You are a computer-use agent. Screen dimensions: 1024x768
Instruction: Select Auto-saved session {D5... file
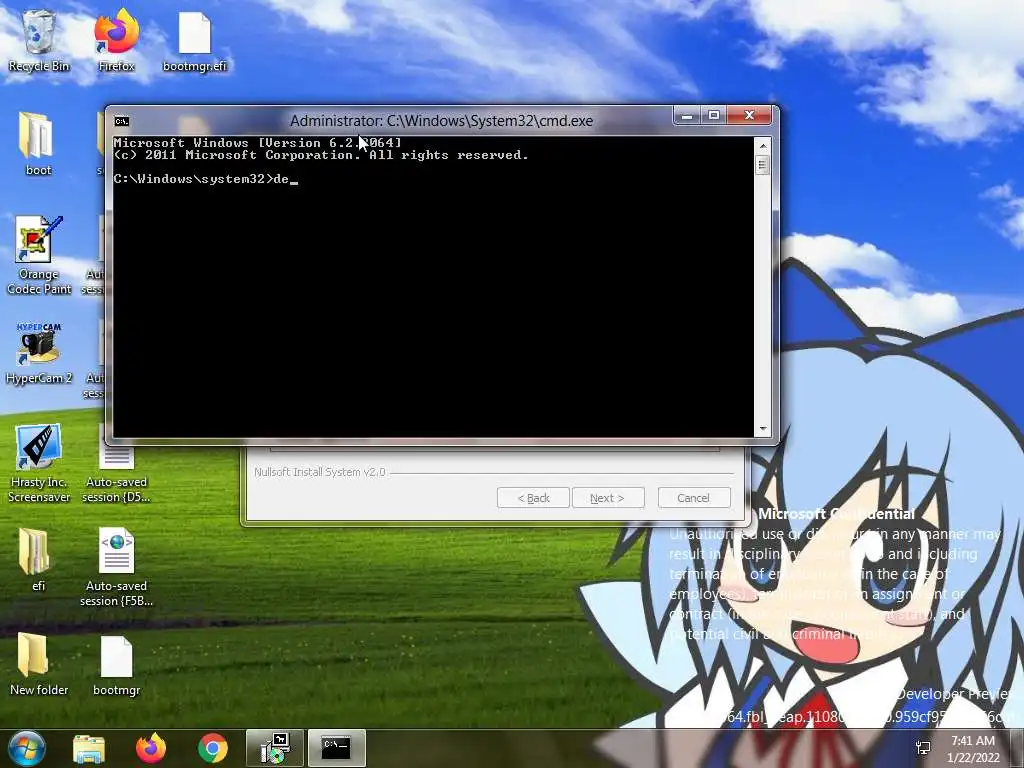click(116, 467)
